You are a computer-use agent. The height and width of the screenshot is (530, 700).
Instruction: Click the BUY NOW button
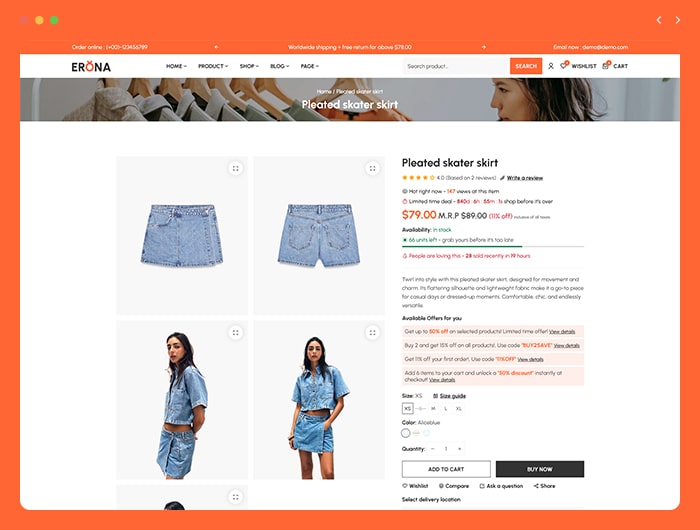(540, 469)
